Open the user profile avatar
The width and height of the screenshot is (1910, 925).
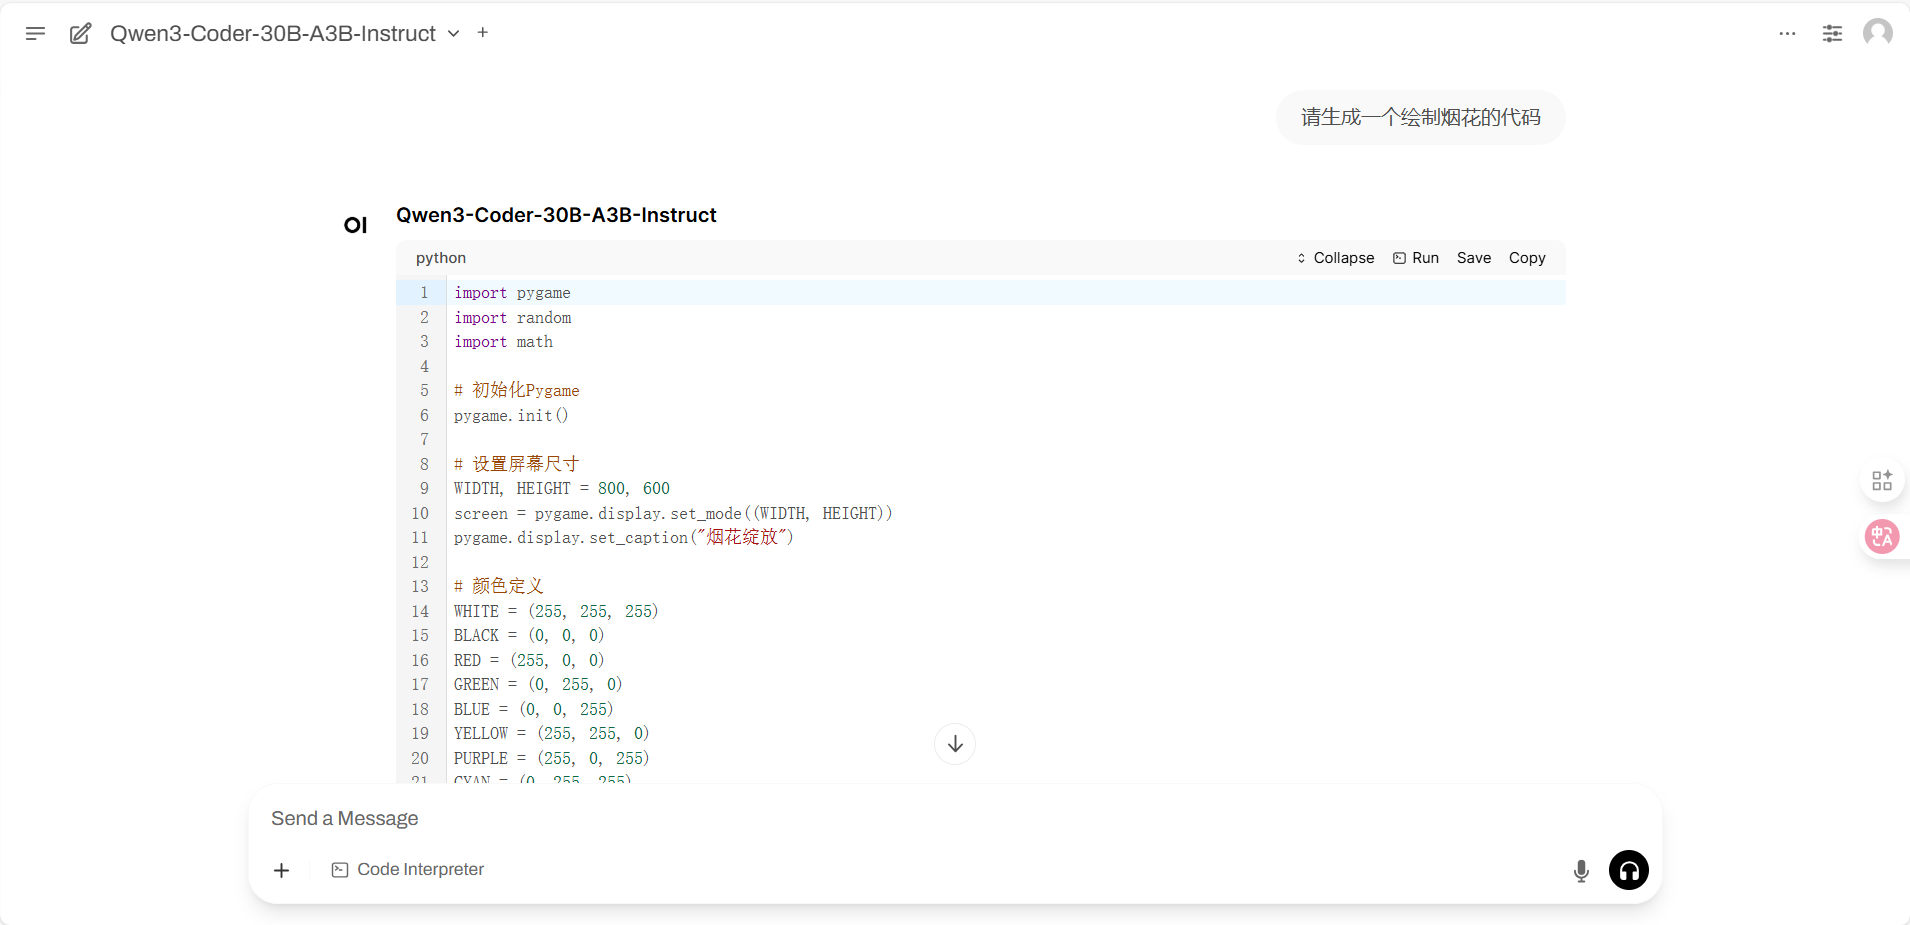point(1878,33)
